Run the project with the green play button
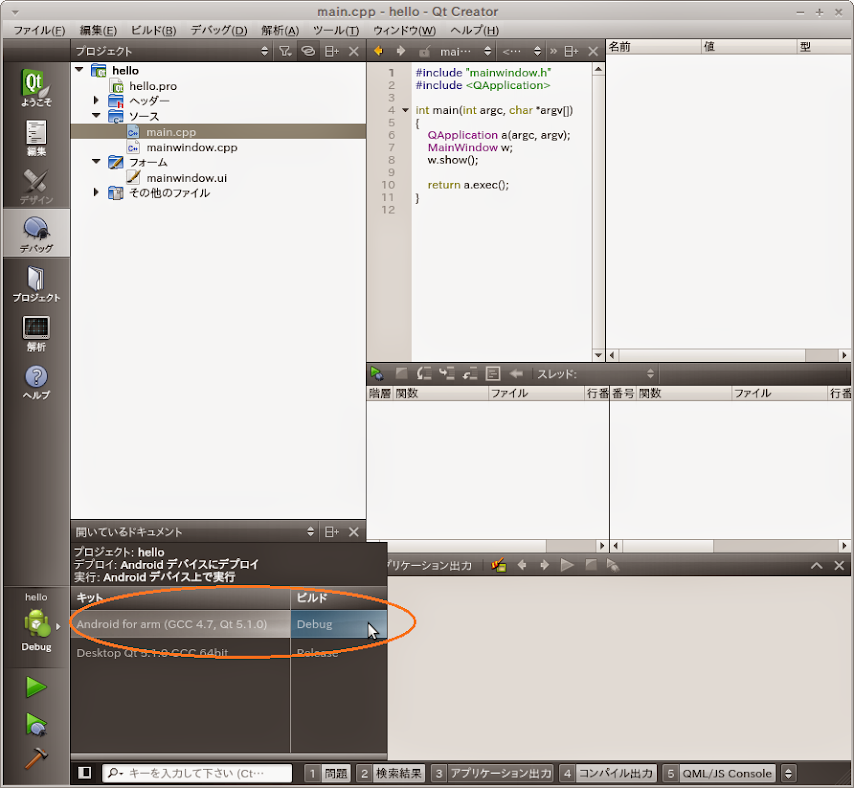This screenshot has height=788, width=854. [x=36, y=687]
